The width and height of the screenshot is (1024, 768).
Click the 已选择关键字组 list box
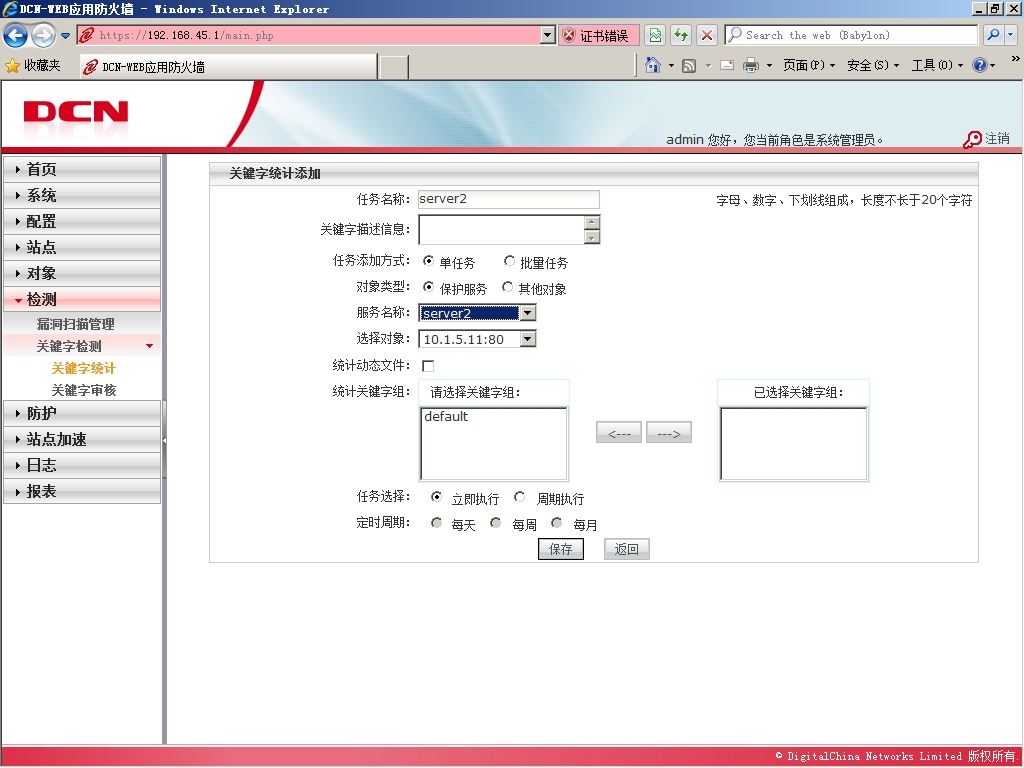[794, 444]
